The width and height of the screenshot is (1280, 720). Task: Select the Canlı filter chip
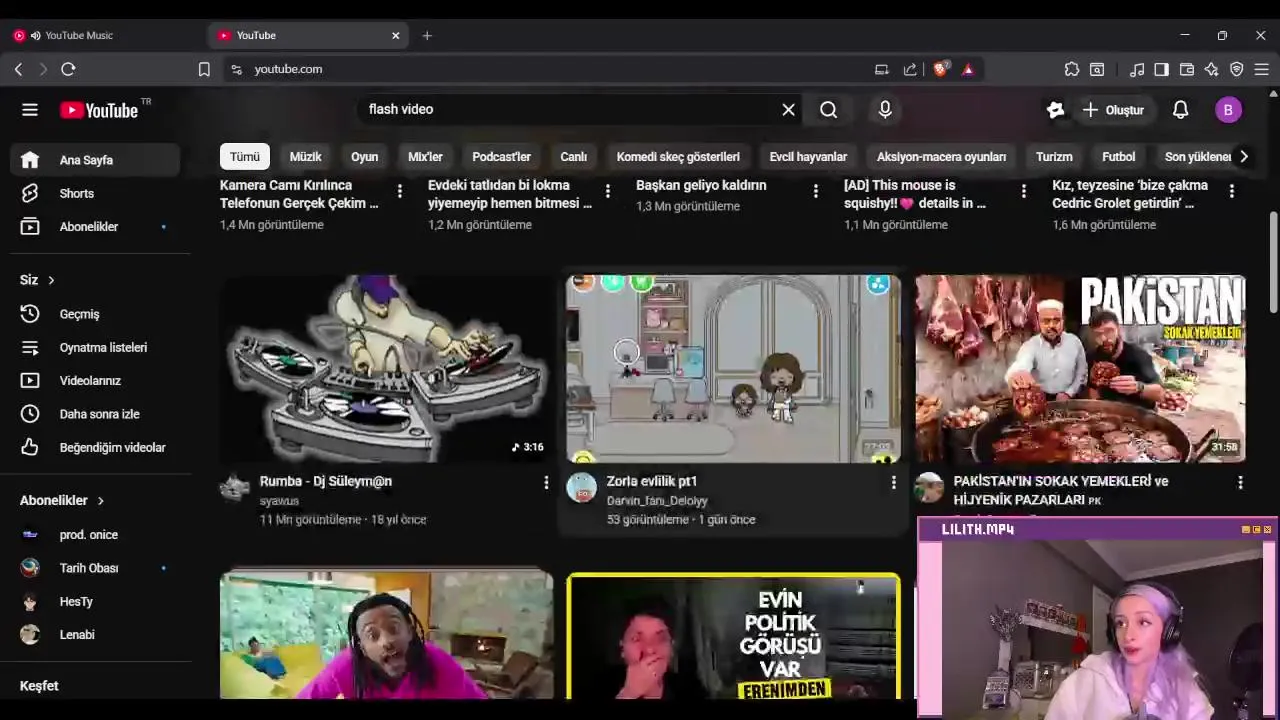pyautogui.click(x=573, y=156)
